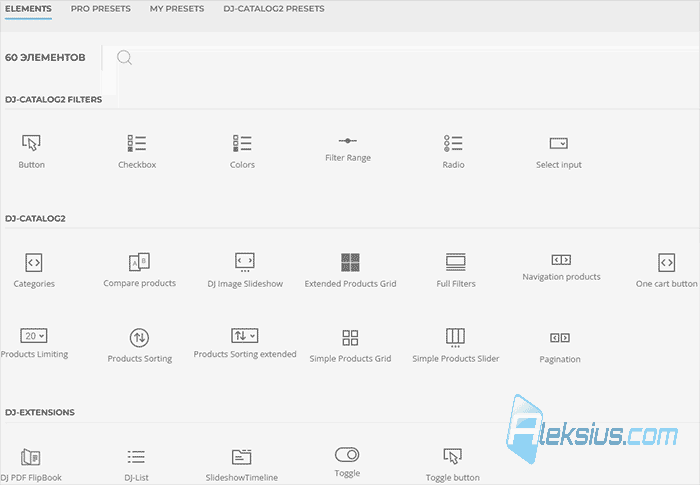Click the DJ-Catalog2 Filters section heading
Viewport: 700px width, 485px height.
click(x=53, y=100)
